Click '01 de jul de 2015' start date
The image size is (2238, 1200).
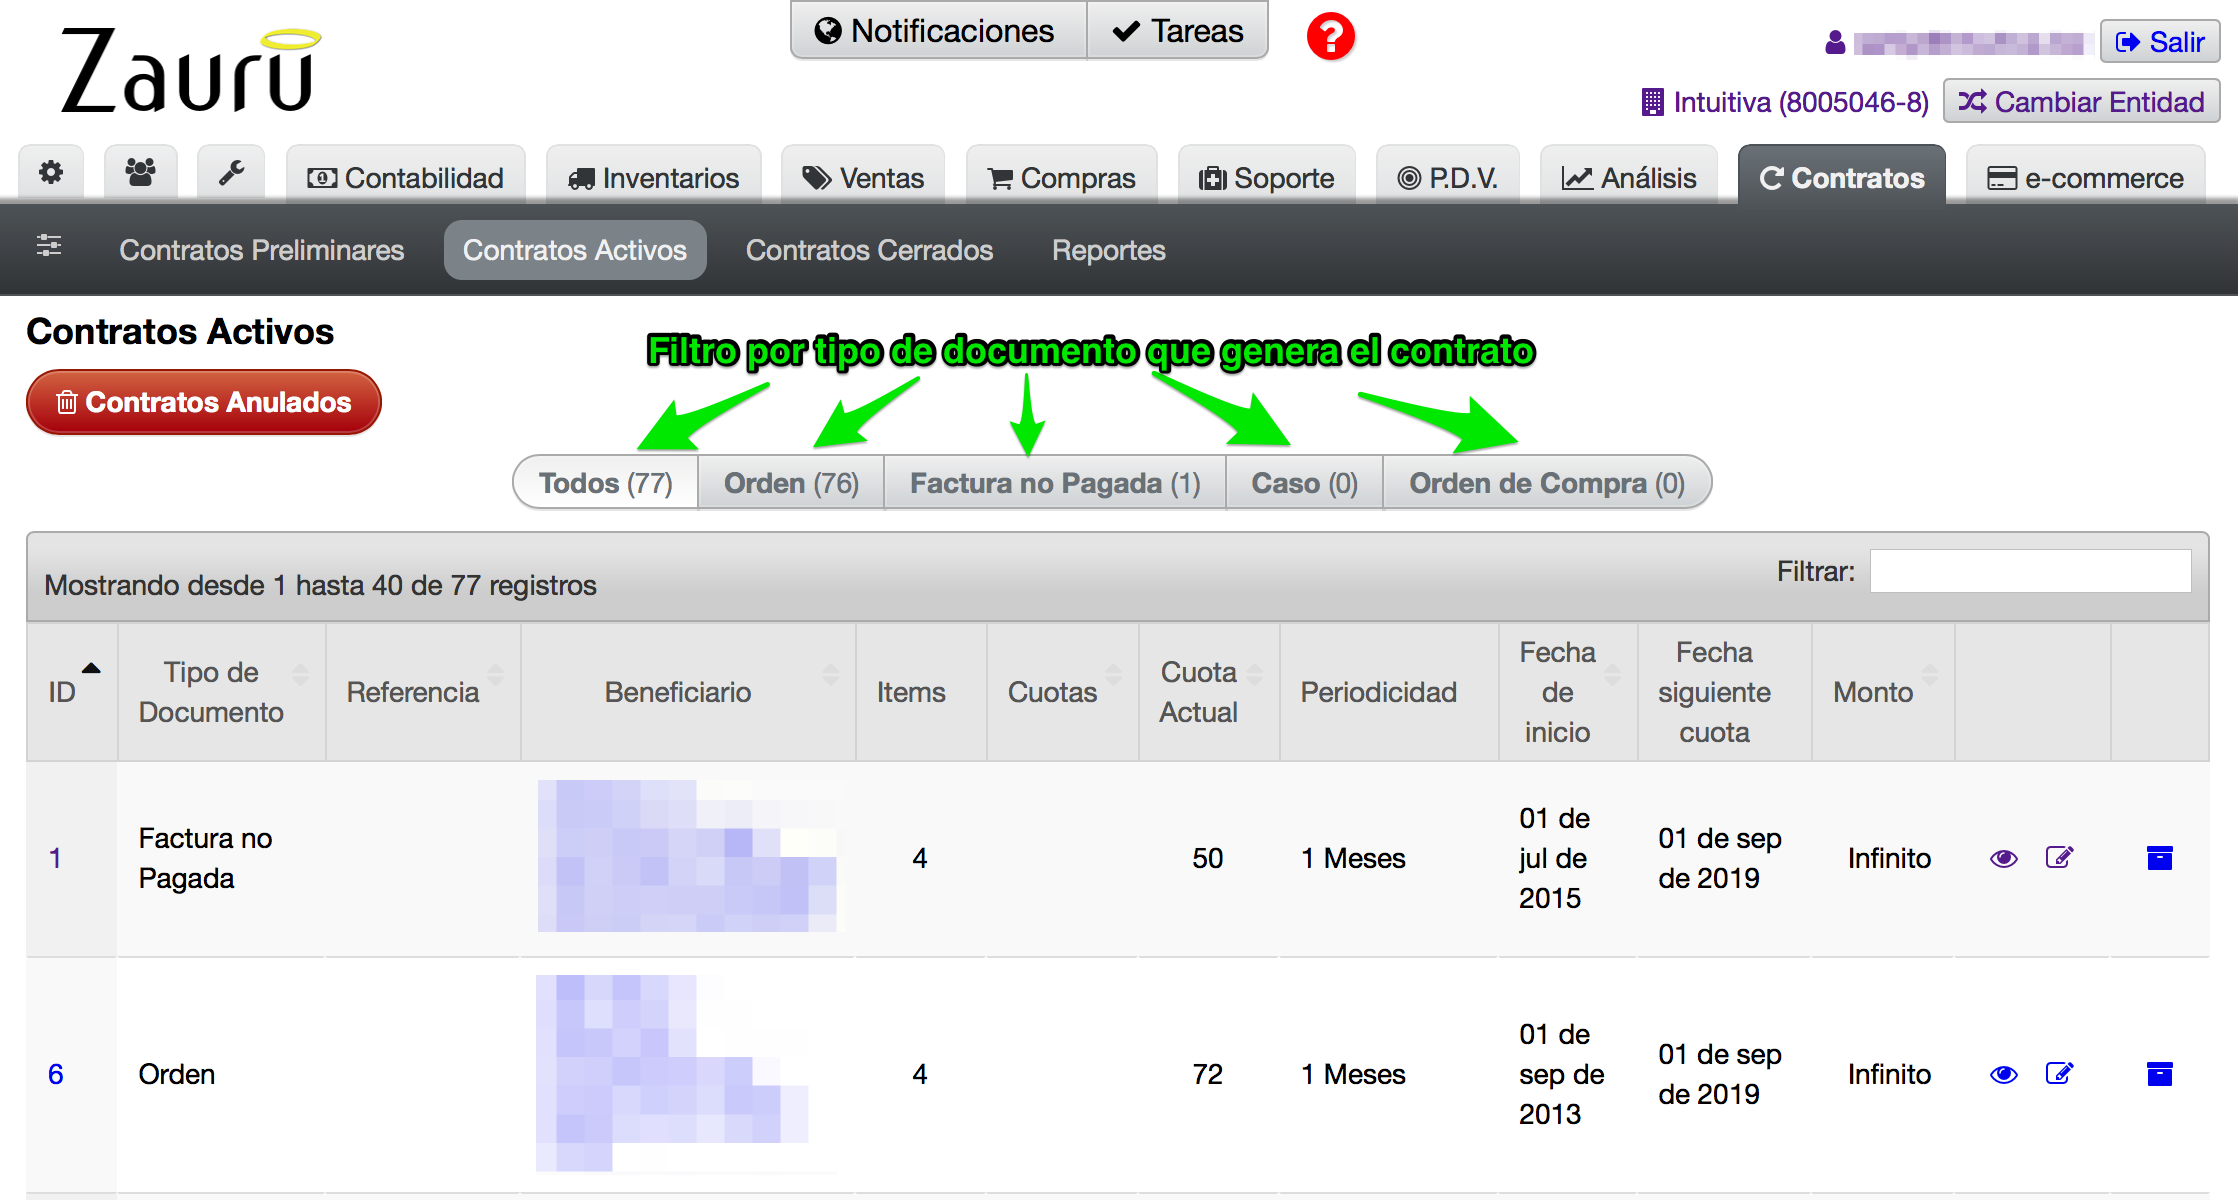[x=1554, y=858]
